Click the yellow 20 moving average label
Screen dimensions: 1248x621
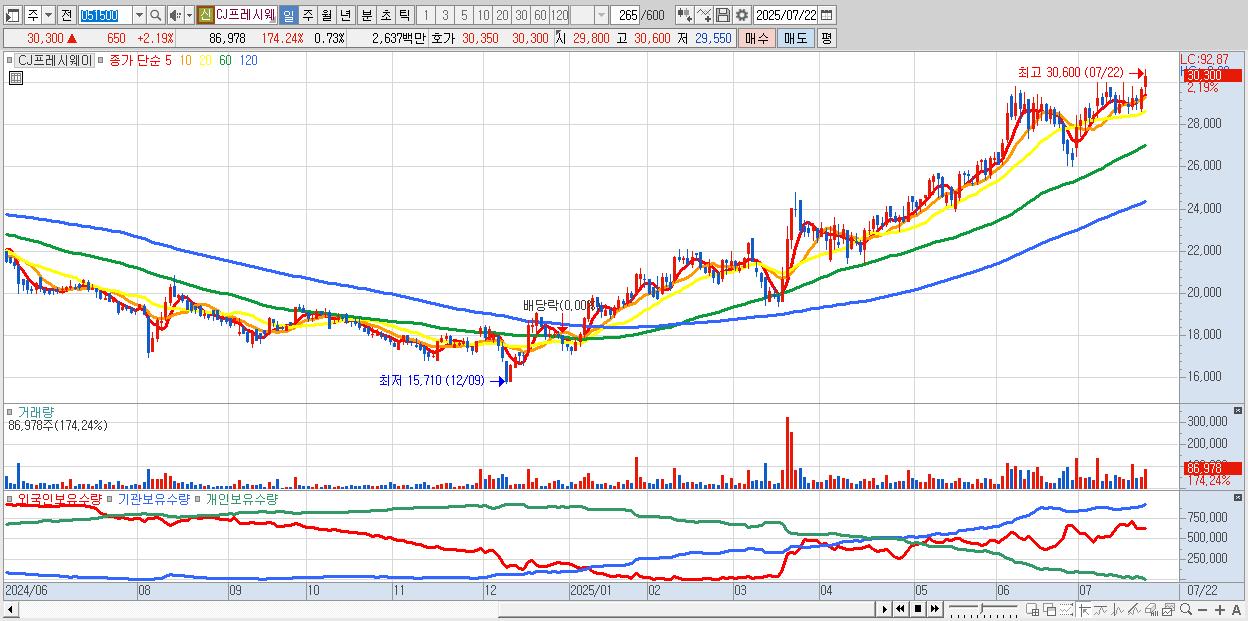[205, 60]
